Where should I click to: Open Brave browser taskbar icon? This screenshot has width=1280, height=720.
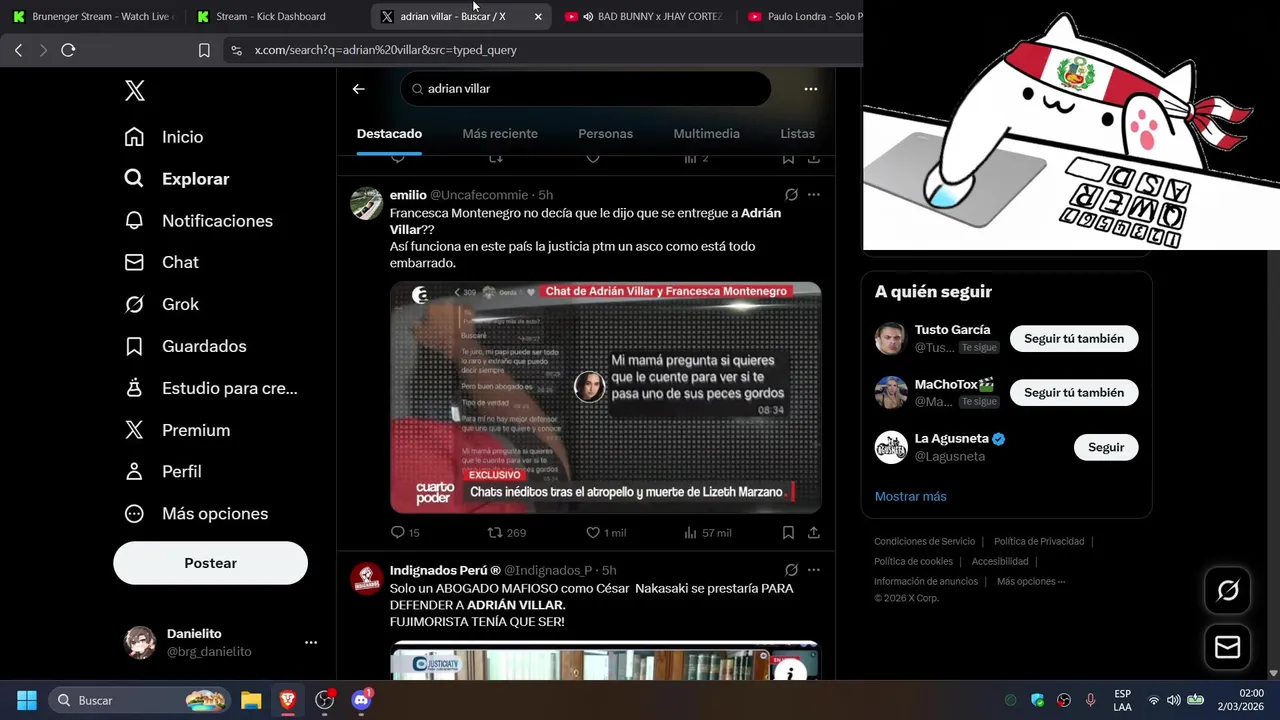[288, 700]
